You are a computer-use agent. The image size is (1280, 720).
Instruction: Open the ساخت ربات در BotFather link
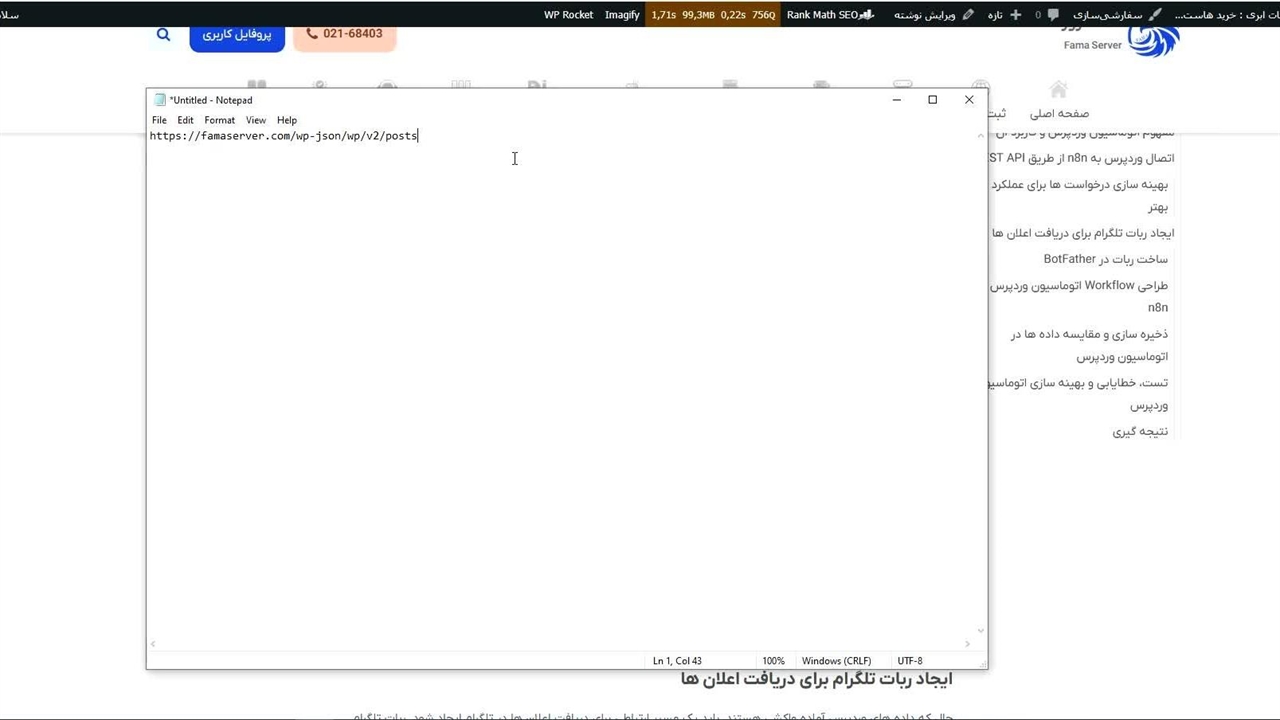(1105, 259)
